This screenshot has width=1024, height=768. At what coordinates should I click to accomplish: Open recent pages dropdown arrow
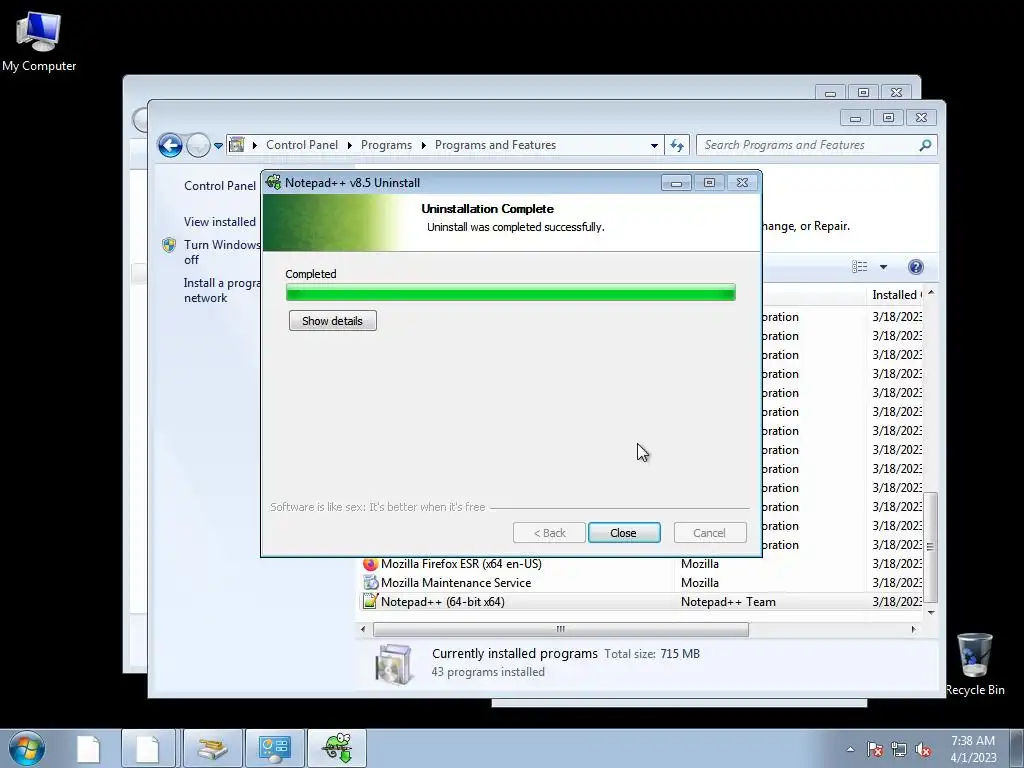pyautogui.click(x=218, y=146)
